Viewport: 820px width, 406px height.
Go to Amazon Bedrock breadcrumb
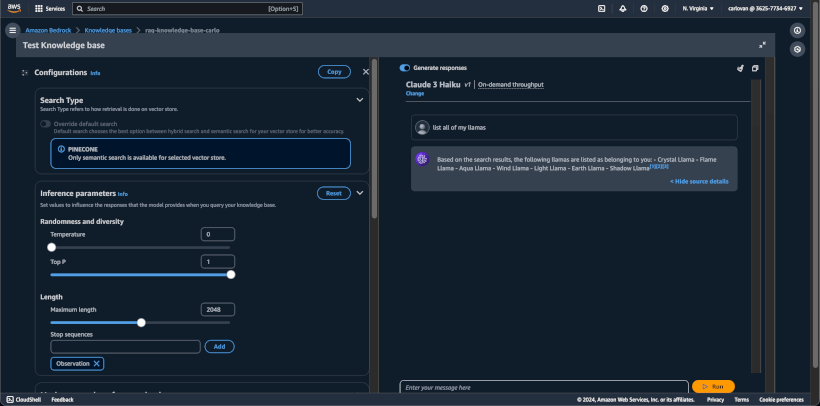pyautogui.click(x=48, y=30)
